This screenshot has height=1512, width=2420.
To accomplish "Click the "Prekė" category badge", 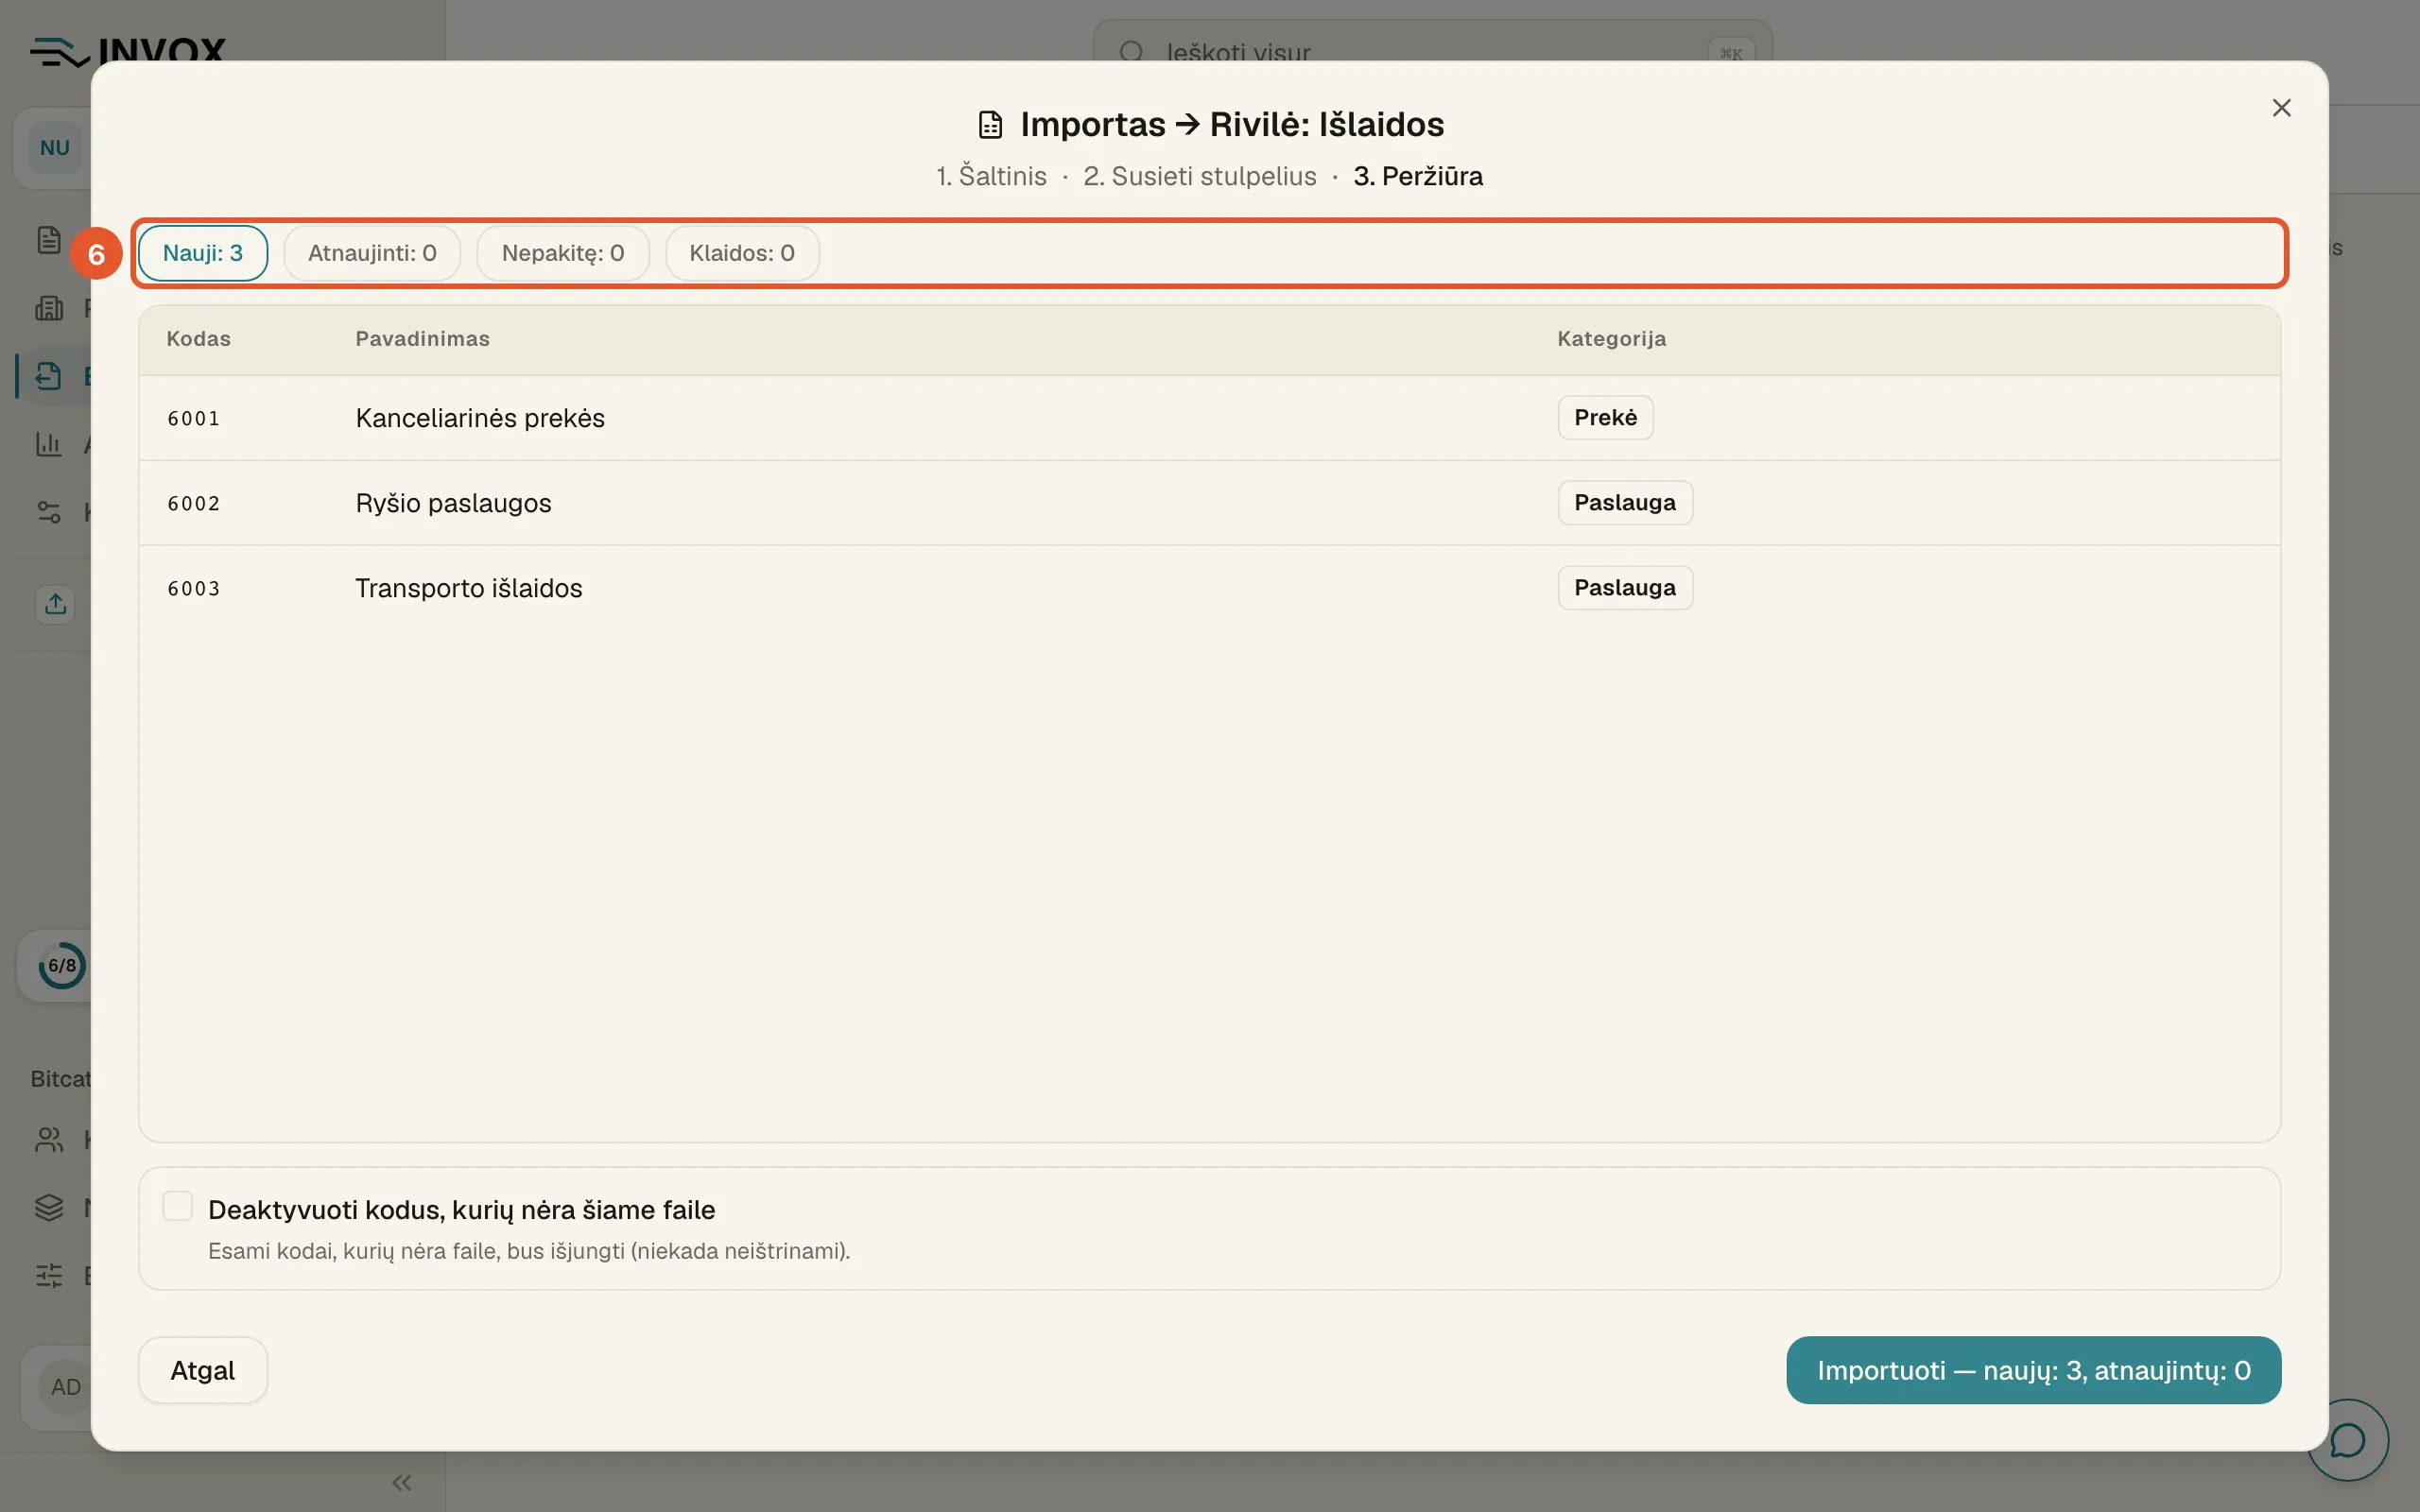I will (1605, 417).
